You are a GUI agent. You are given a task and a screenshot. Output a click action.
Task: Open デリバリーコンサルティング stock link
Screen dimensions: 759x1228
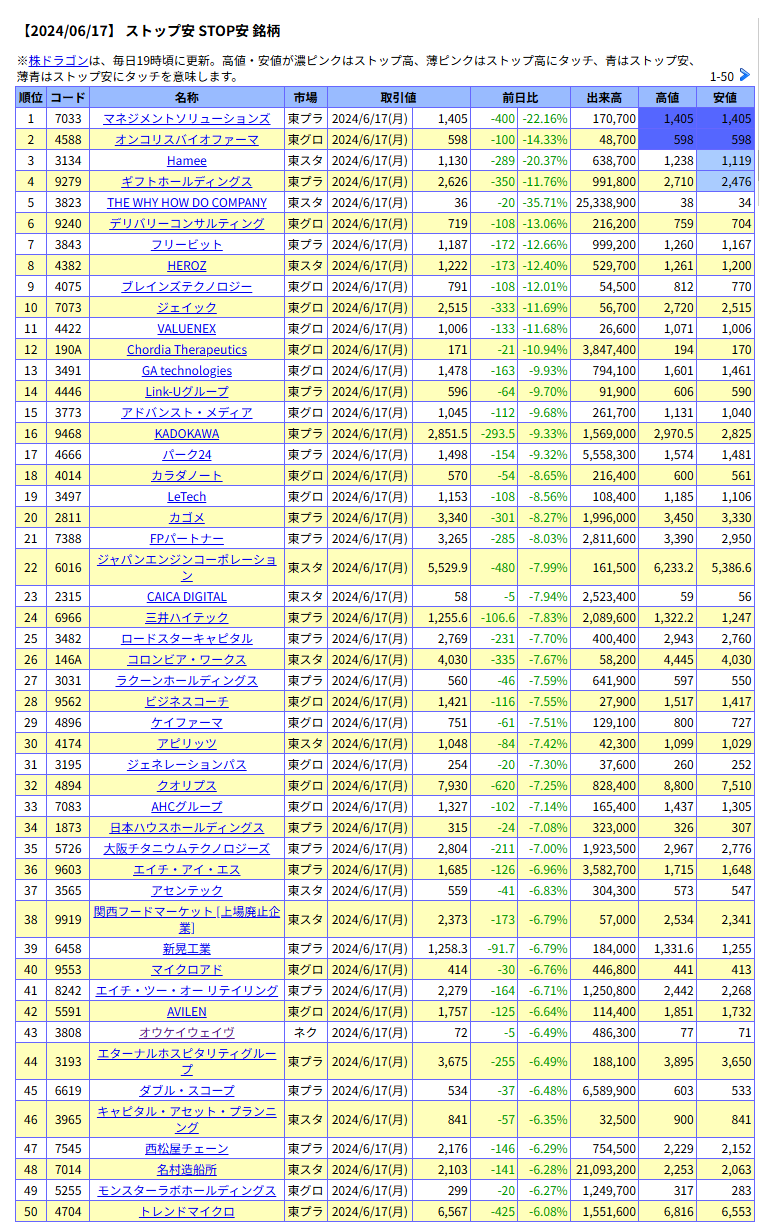pos(187,223)
